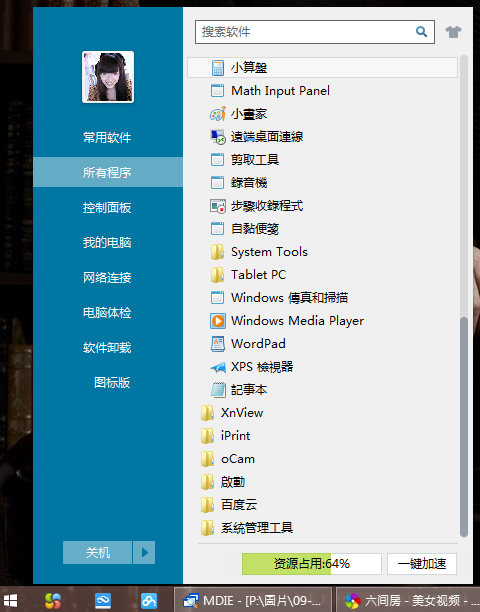Launch 記事本 notepad icon

click(218, 390)
